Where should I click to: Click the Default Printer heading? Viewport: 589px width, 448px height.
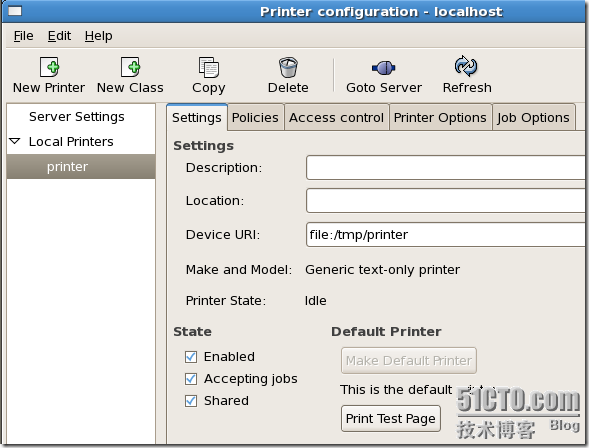386,332
